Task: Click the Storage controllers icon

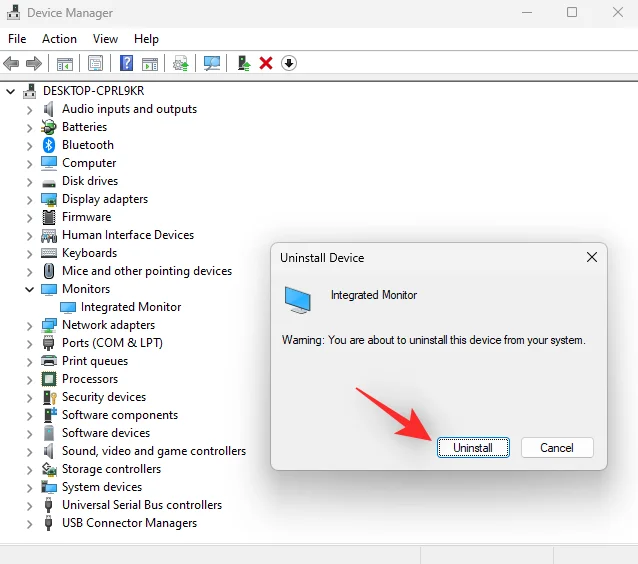Action: click(49, 469)
